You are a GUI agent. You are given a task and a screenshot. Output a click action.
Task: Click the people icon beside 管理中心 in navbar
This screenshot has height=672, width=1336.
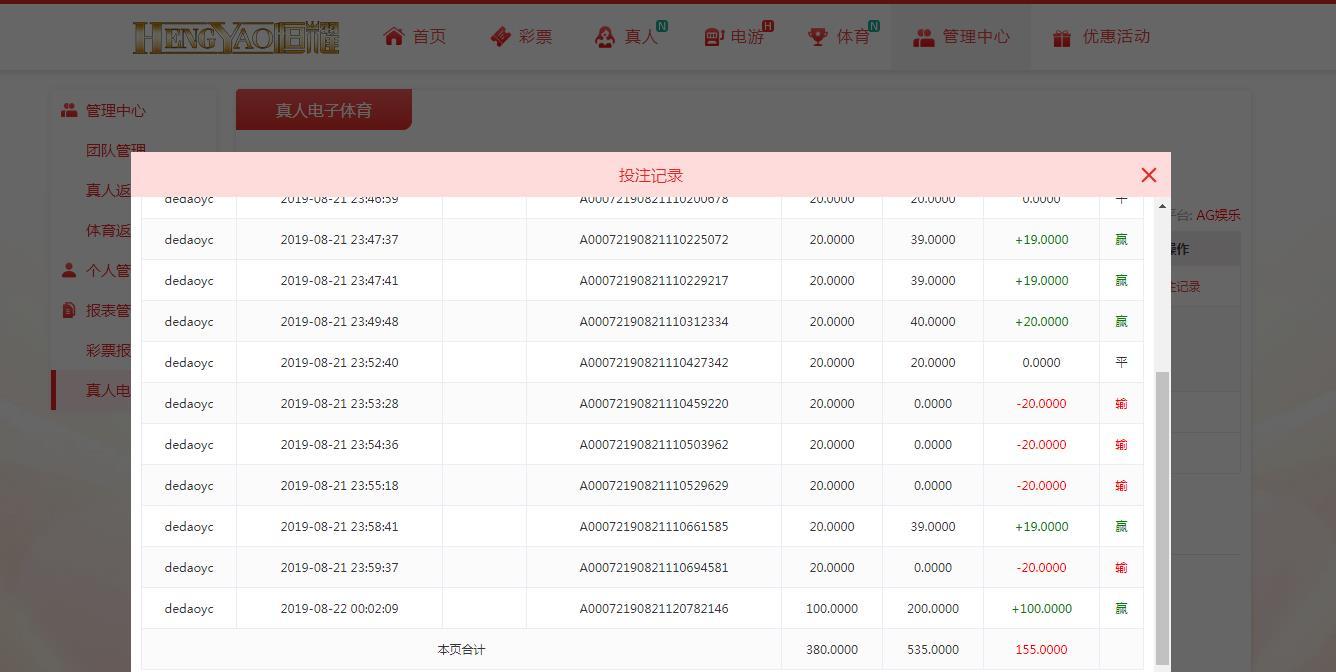tap(923, 36)
